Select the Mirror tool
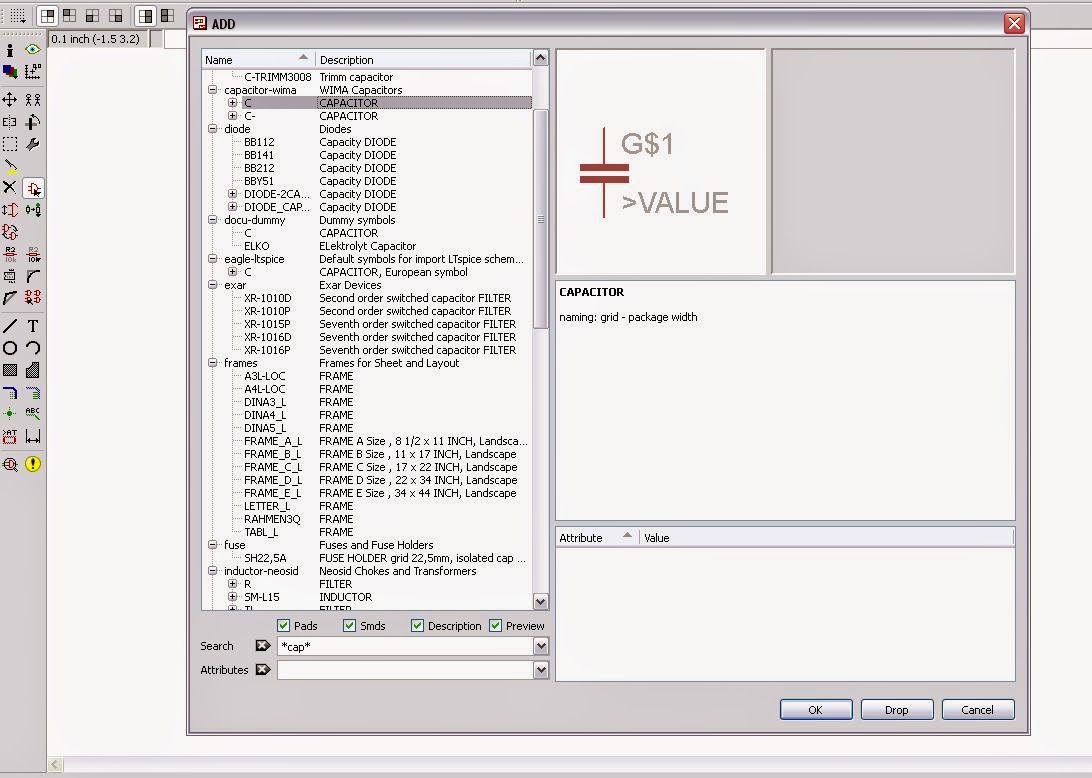This screenshot has height=778, width=1092. click(x=10, y=122)
